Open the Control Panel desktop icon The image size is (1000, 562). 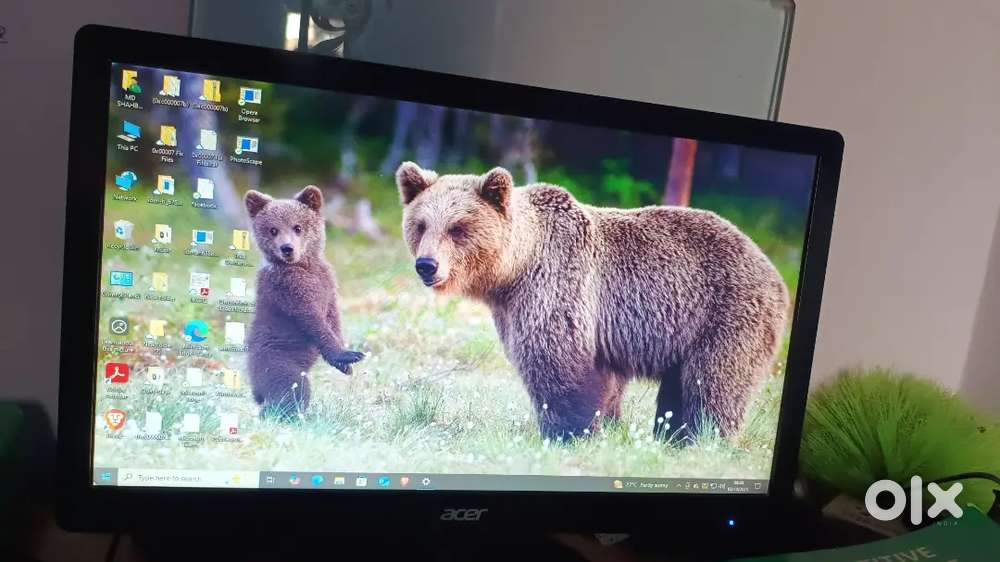(x=121, y=279)
